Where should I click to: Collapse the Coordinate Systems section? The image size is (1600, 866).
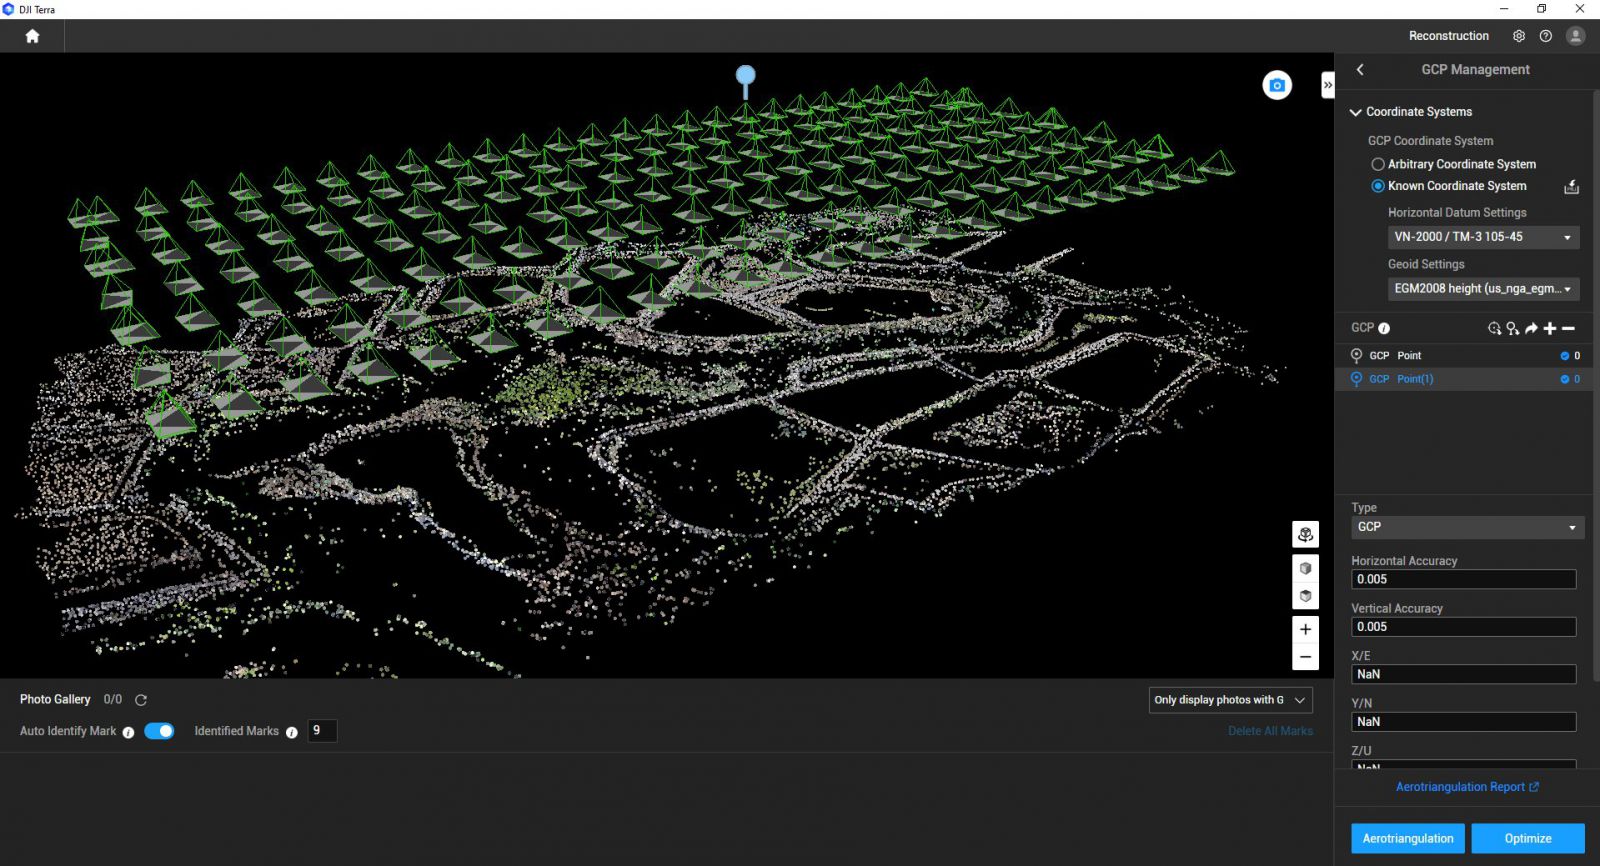click(x=1356, y=112)
